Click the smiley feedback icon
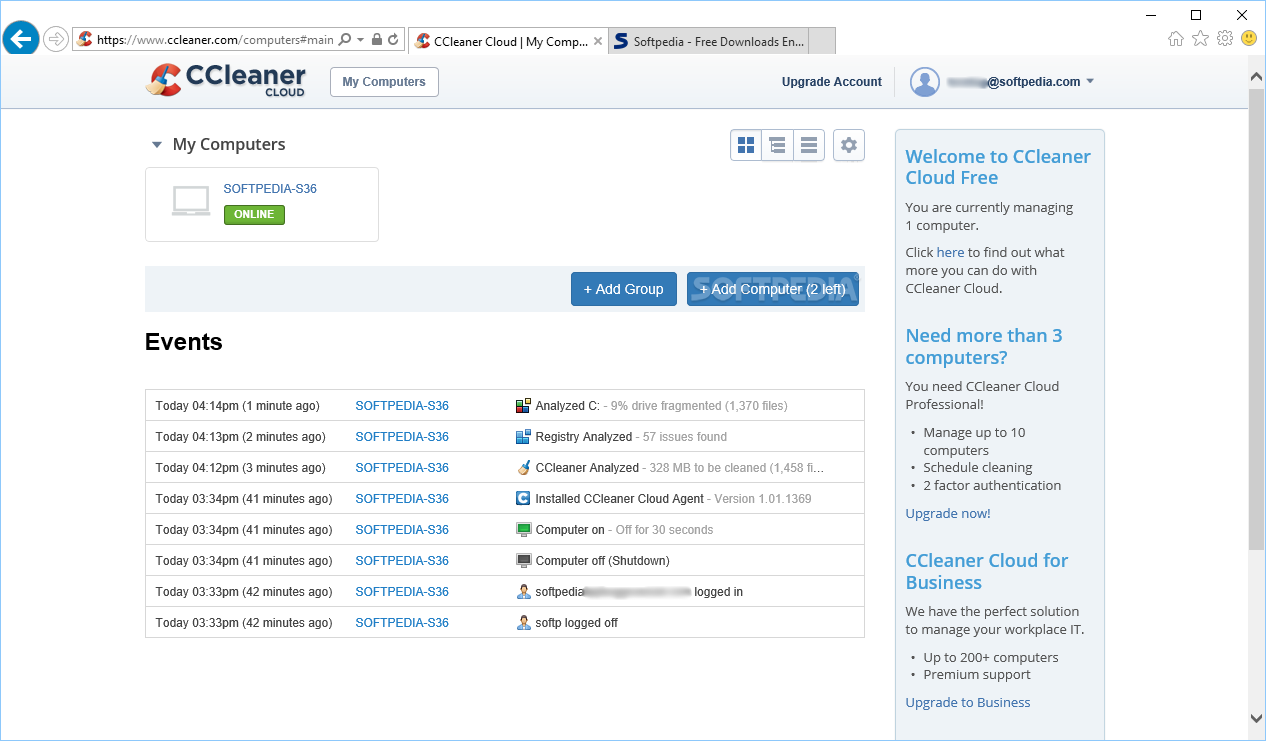This screenshot has height=741, width=1266. tap(1249, 39)
